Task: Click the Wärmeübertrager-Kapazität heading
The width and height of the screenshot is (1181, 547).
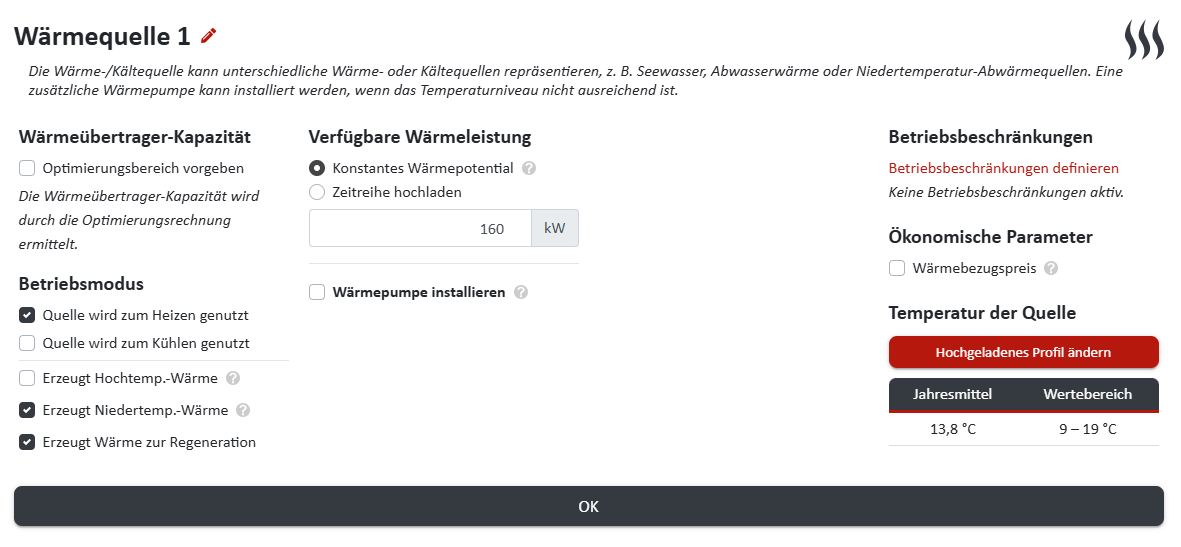Action: pos(135,137)
